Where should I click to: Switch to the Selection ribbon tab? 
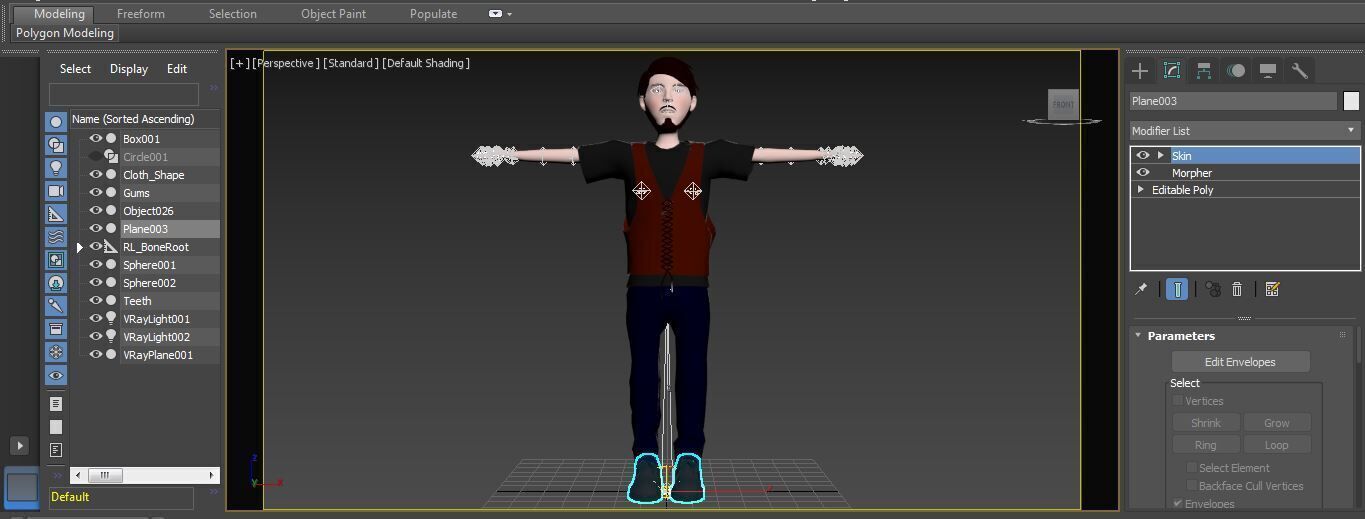tap(233, 14)
